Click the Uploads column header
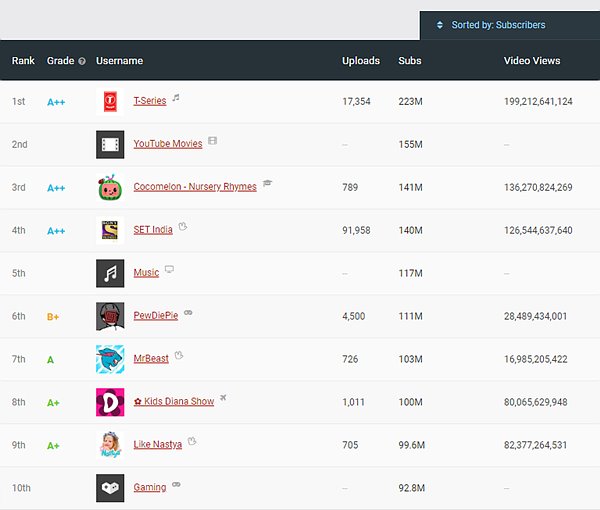 (361, 60)
